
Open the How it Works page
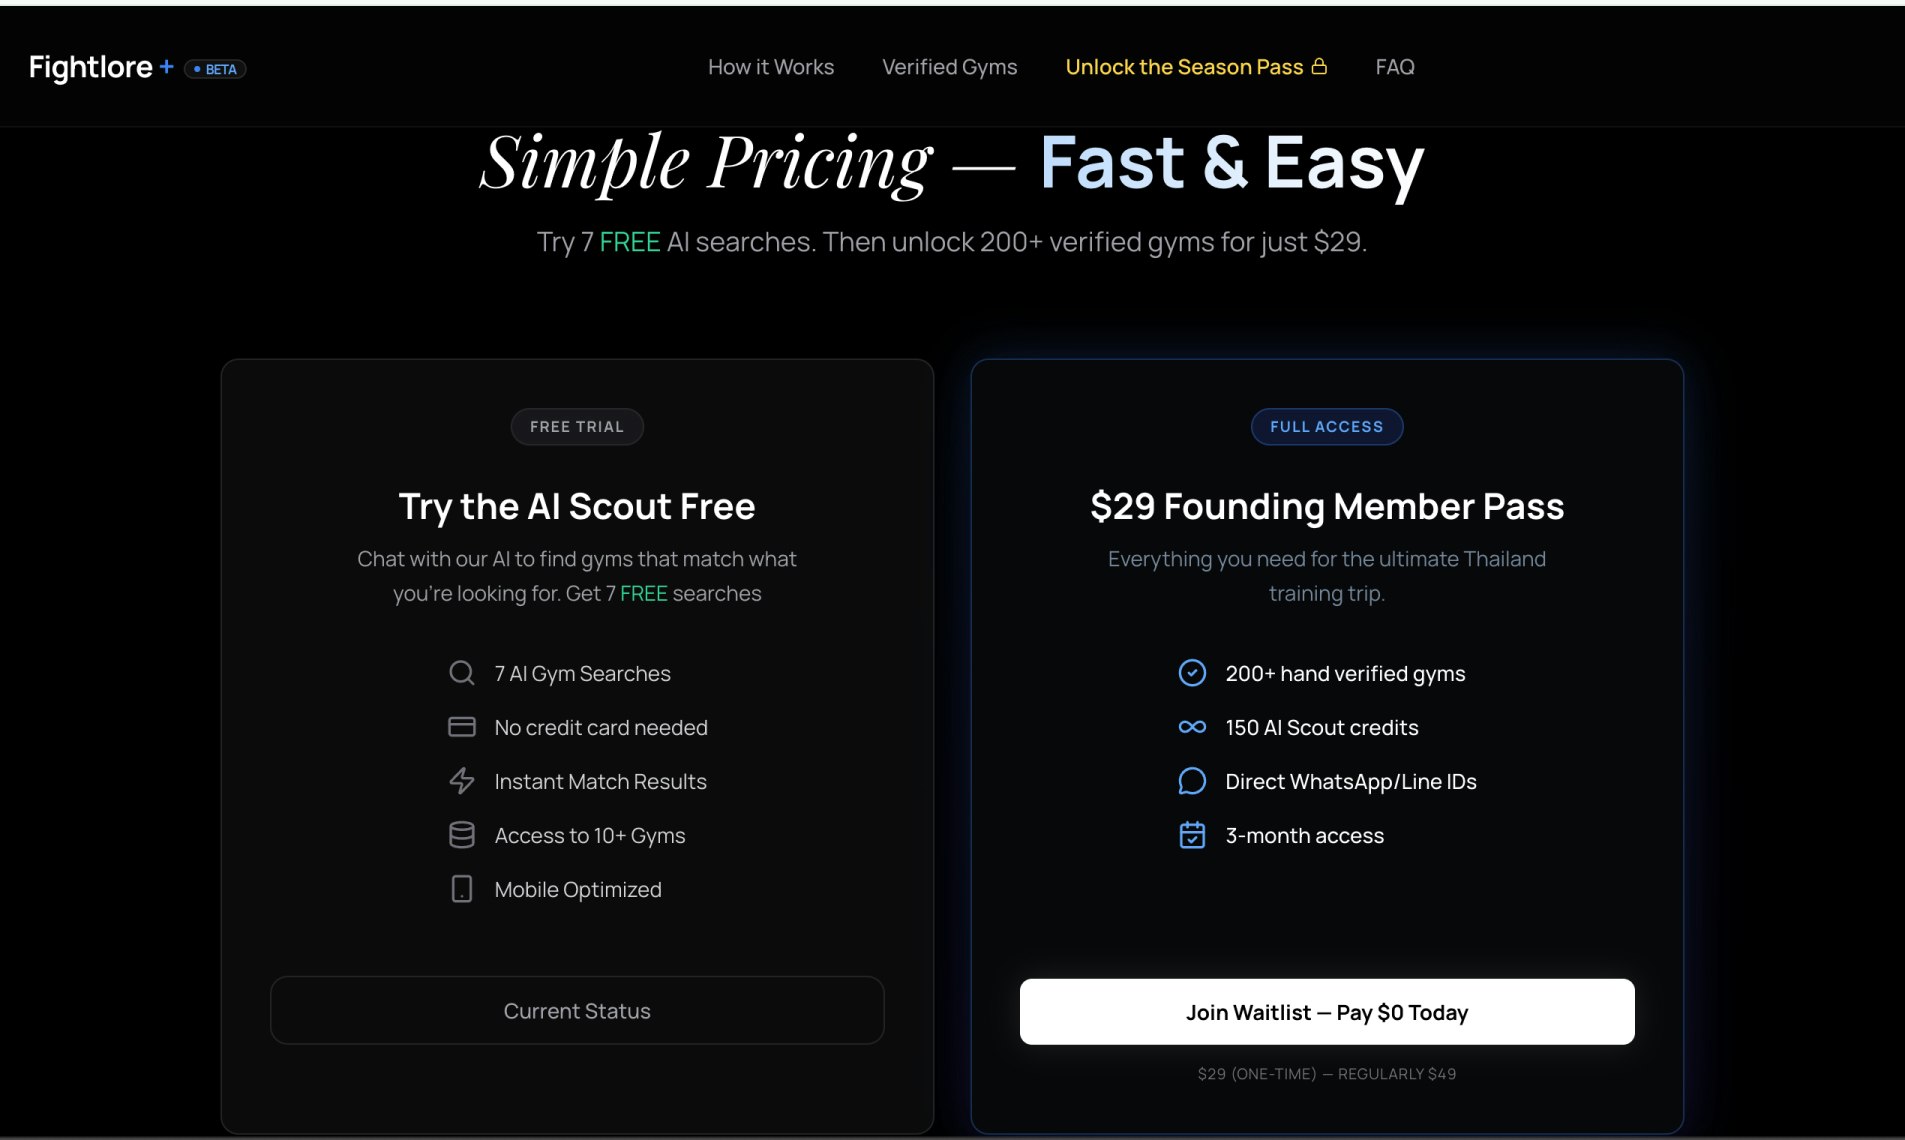pyautogui.click(x=770, y=66)
